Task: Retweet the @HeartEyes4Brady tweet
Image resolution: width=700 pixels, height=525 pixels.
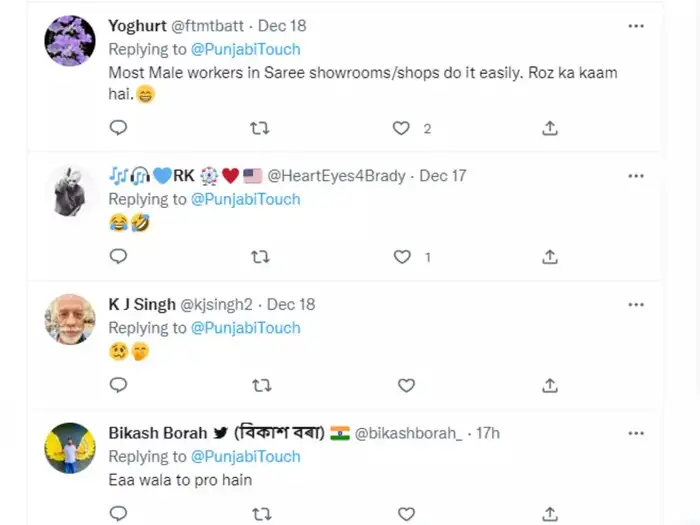Action: point(260,257)
